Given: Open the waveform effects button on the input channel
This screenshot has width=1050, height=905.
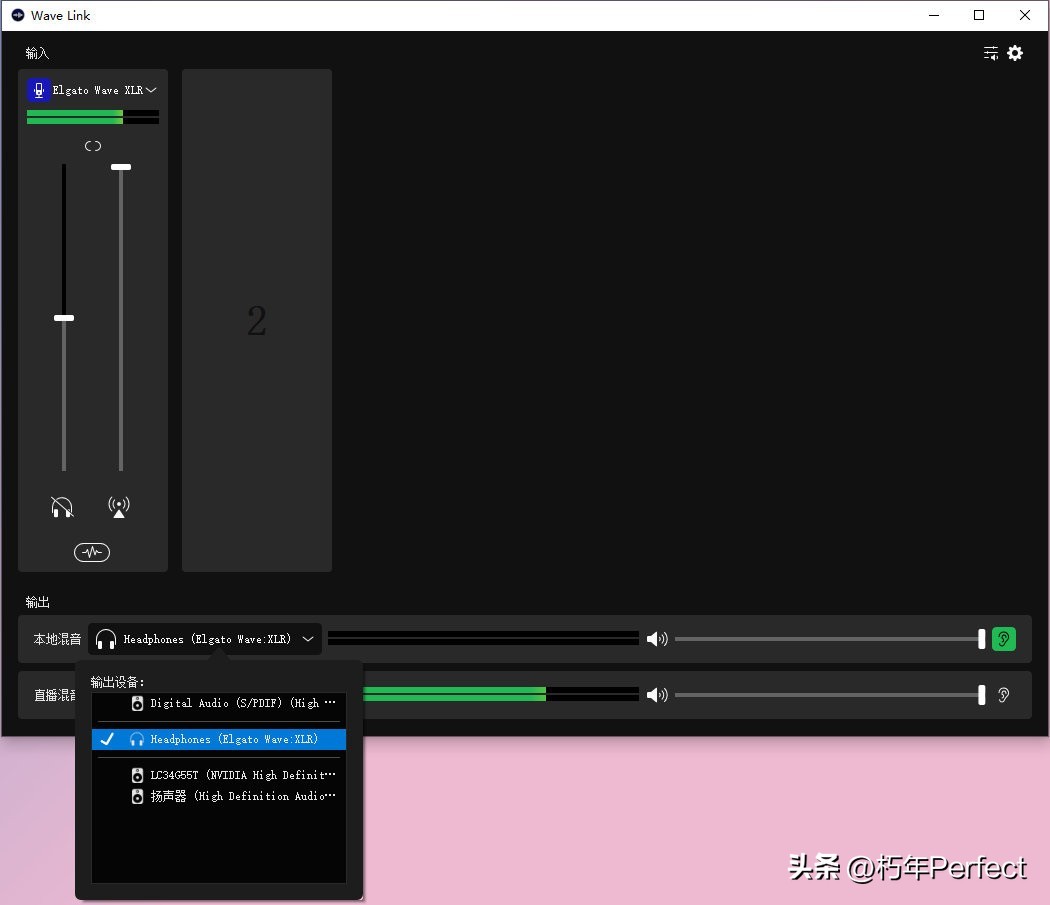Looking at the screenshot, I should point(92,552).
